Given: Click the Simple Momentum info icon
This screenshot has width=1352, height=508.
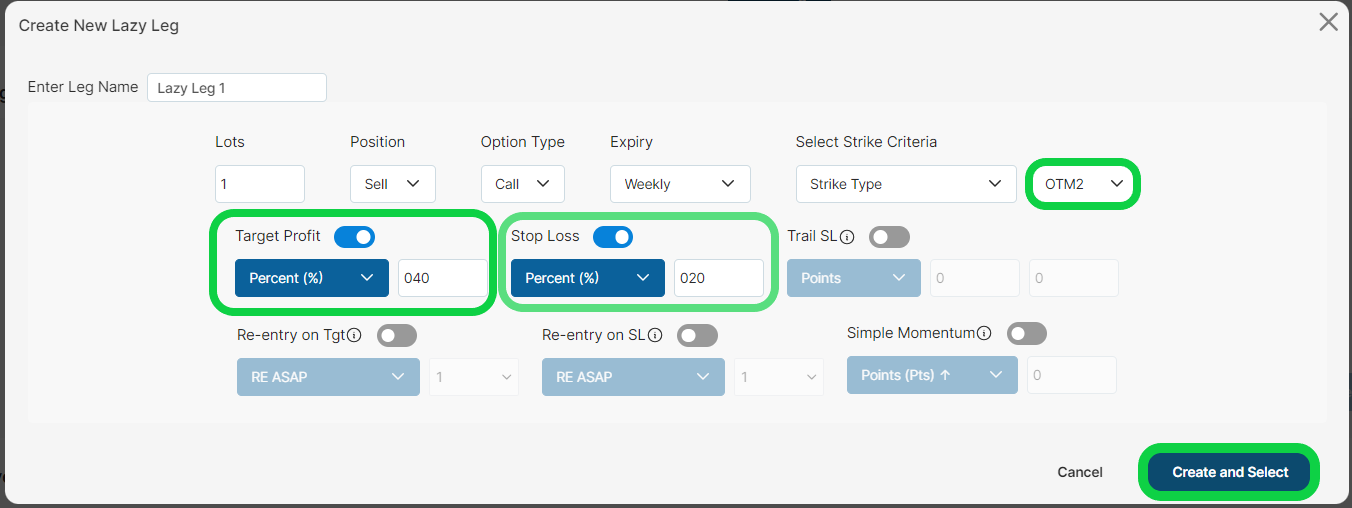Looking at the screenshot, I should [984, 333].
